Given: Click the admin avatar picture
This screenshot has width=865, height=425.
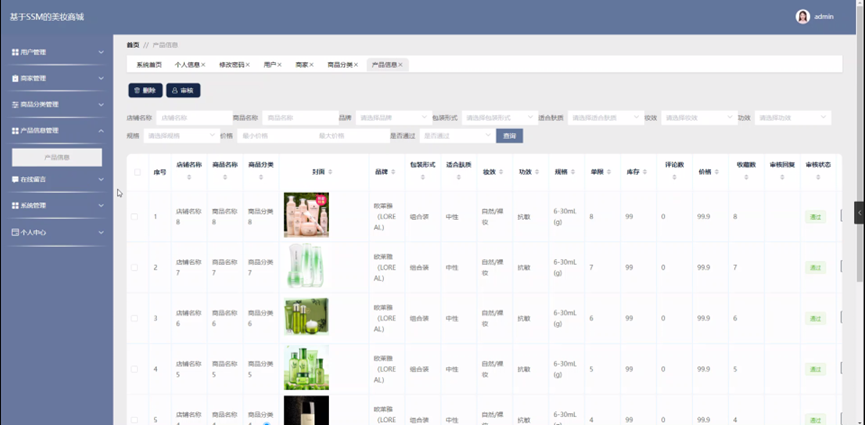Looking at the screenshot, I should point(803,17).
